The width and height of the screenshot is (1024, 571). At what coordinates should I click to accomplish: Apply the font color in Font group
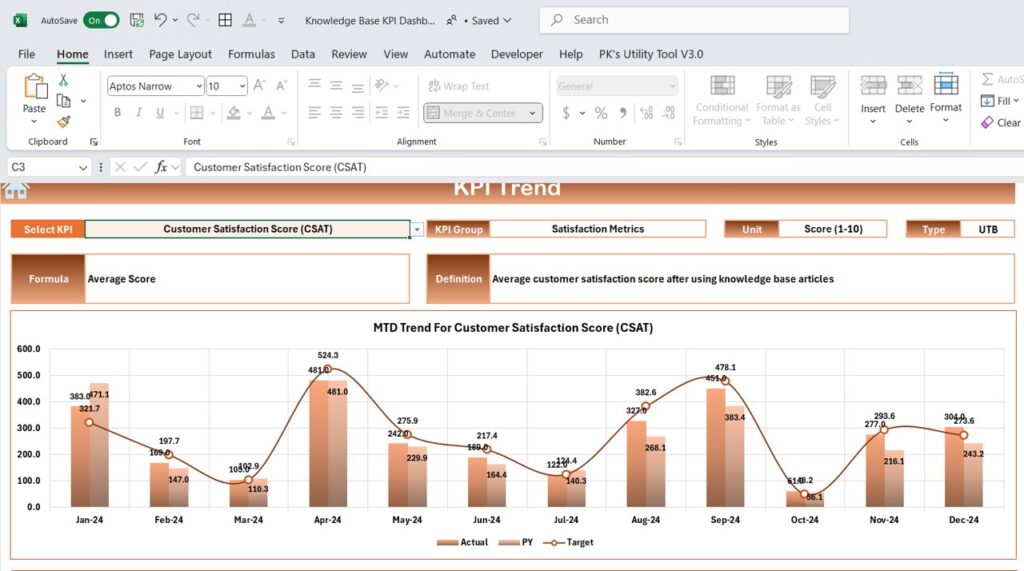(x=268, y=112)
